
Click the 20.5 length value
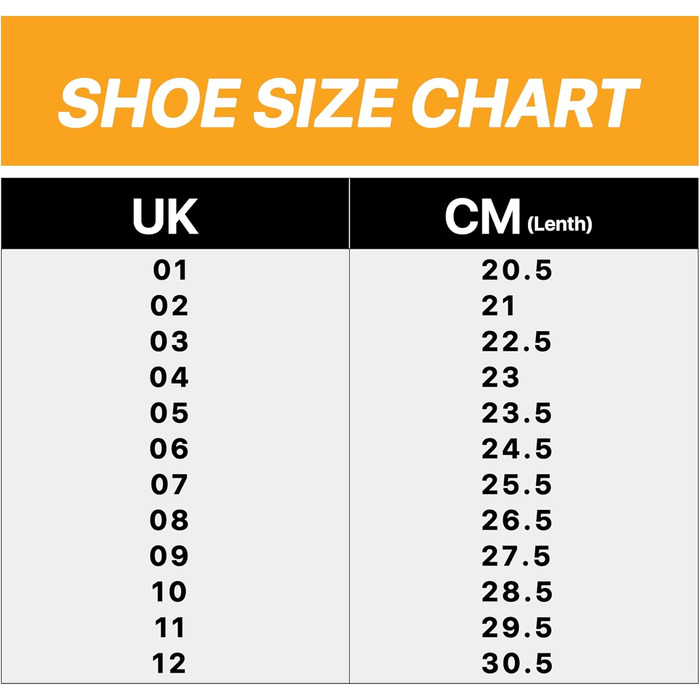(517, 270)
